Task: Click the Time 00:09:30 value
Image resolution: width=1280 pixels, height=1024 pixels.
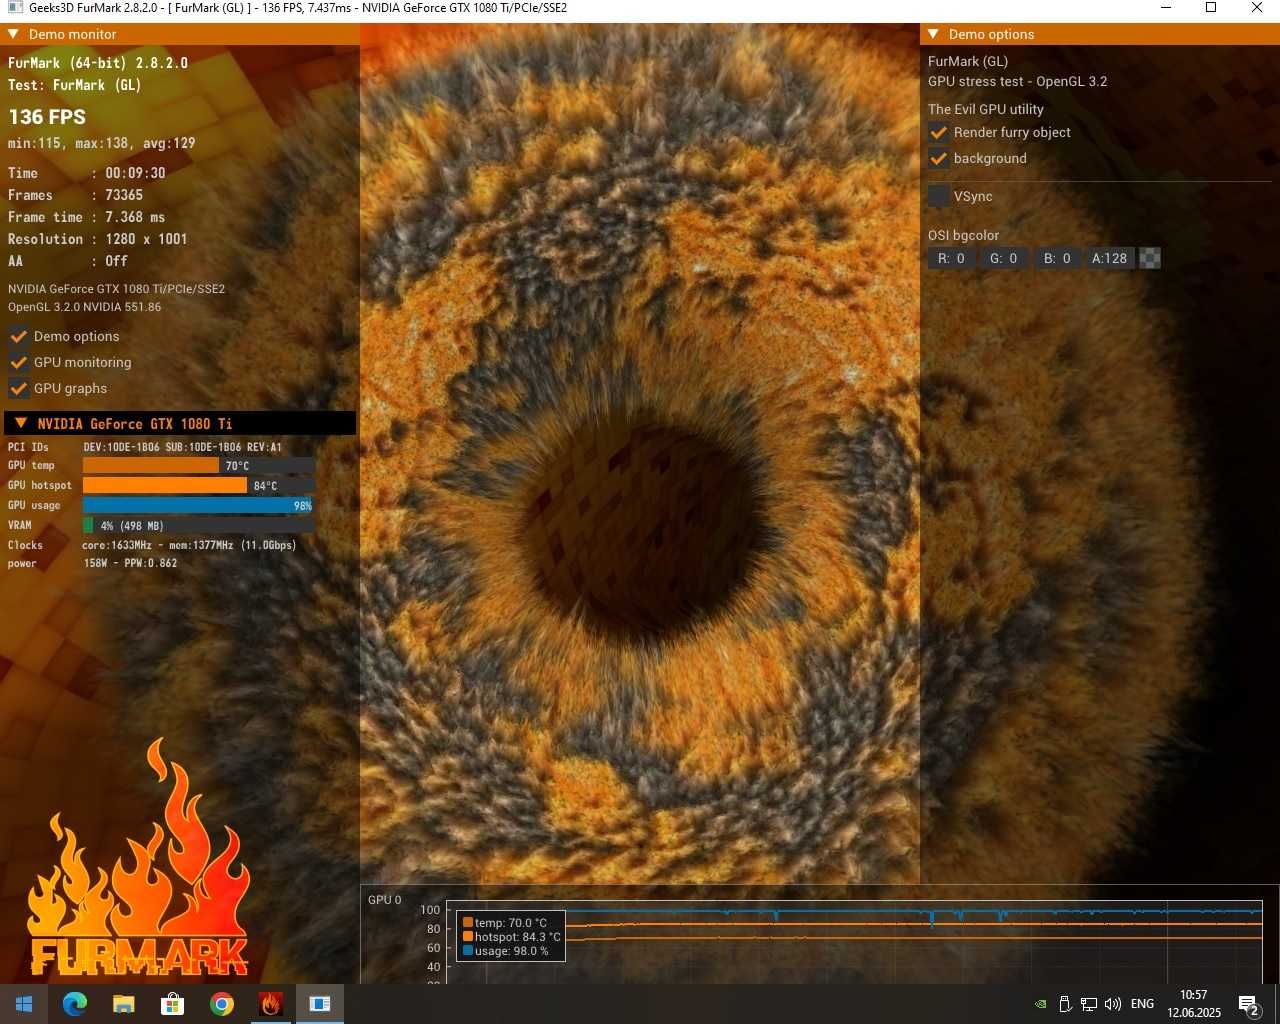Action: (135, 173)
